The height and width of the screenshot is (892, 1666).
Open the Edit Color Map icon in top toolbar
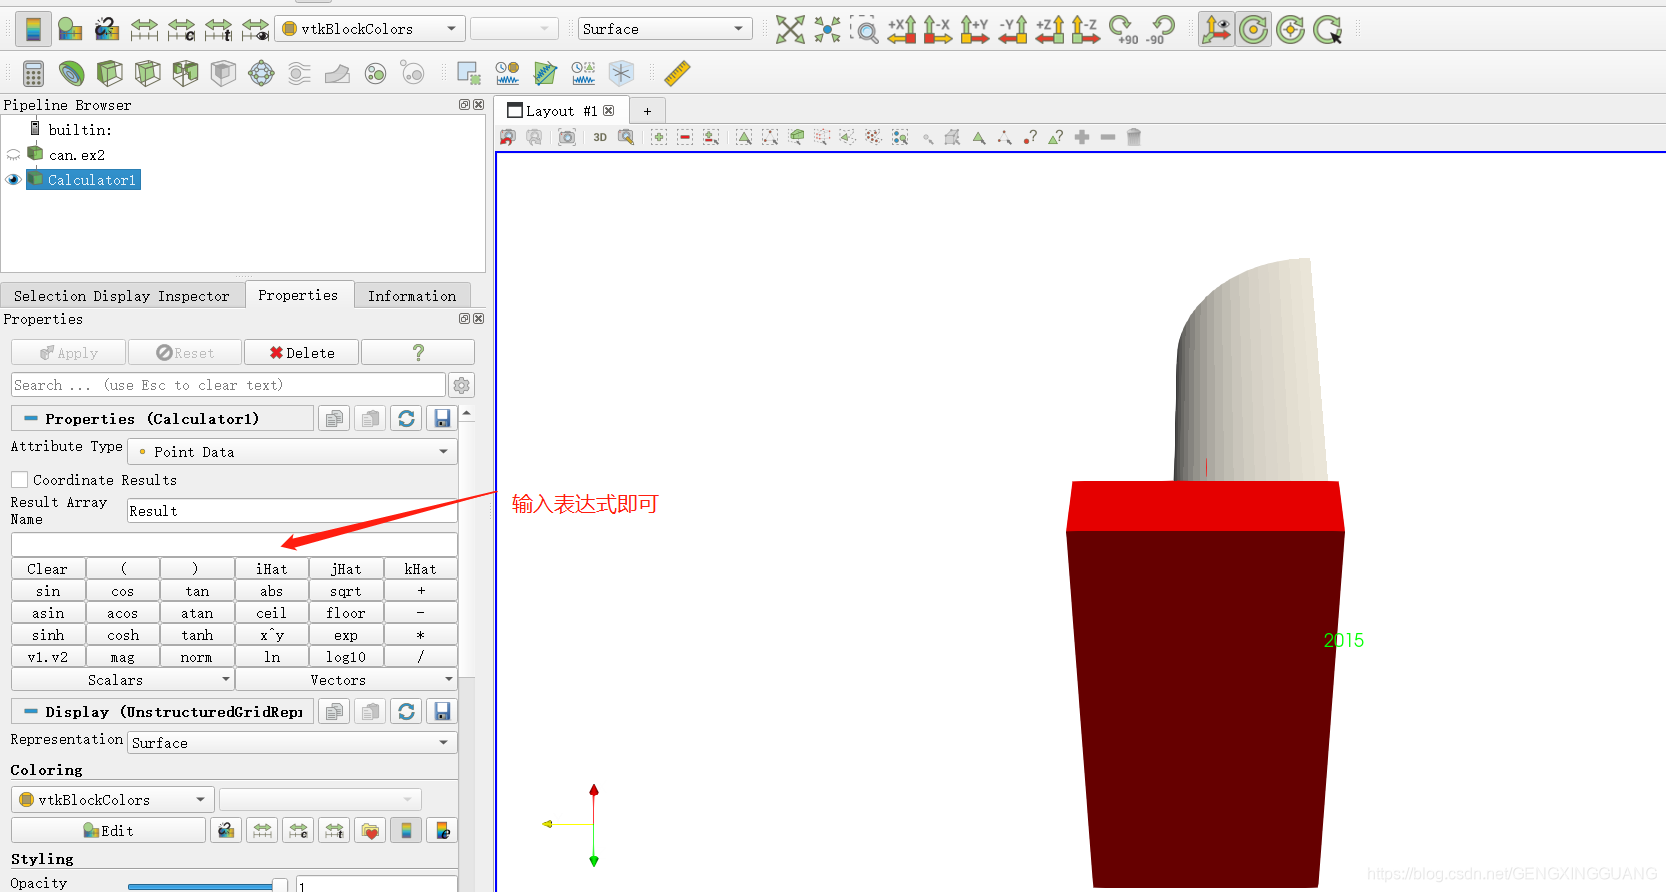click(70, 29)
